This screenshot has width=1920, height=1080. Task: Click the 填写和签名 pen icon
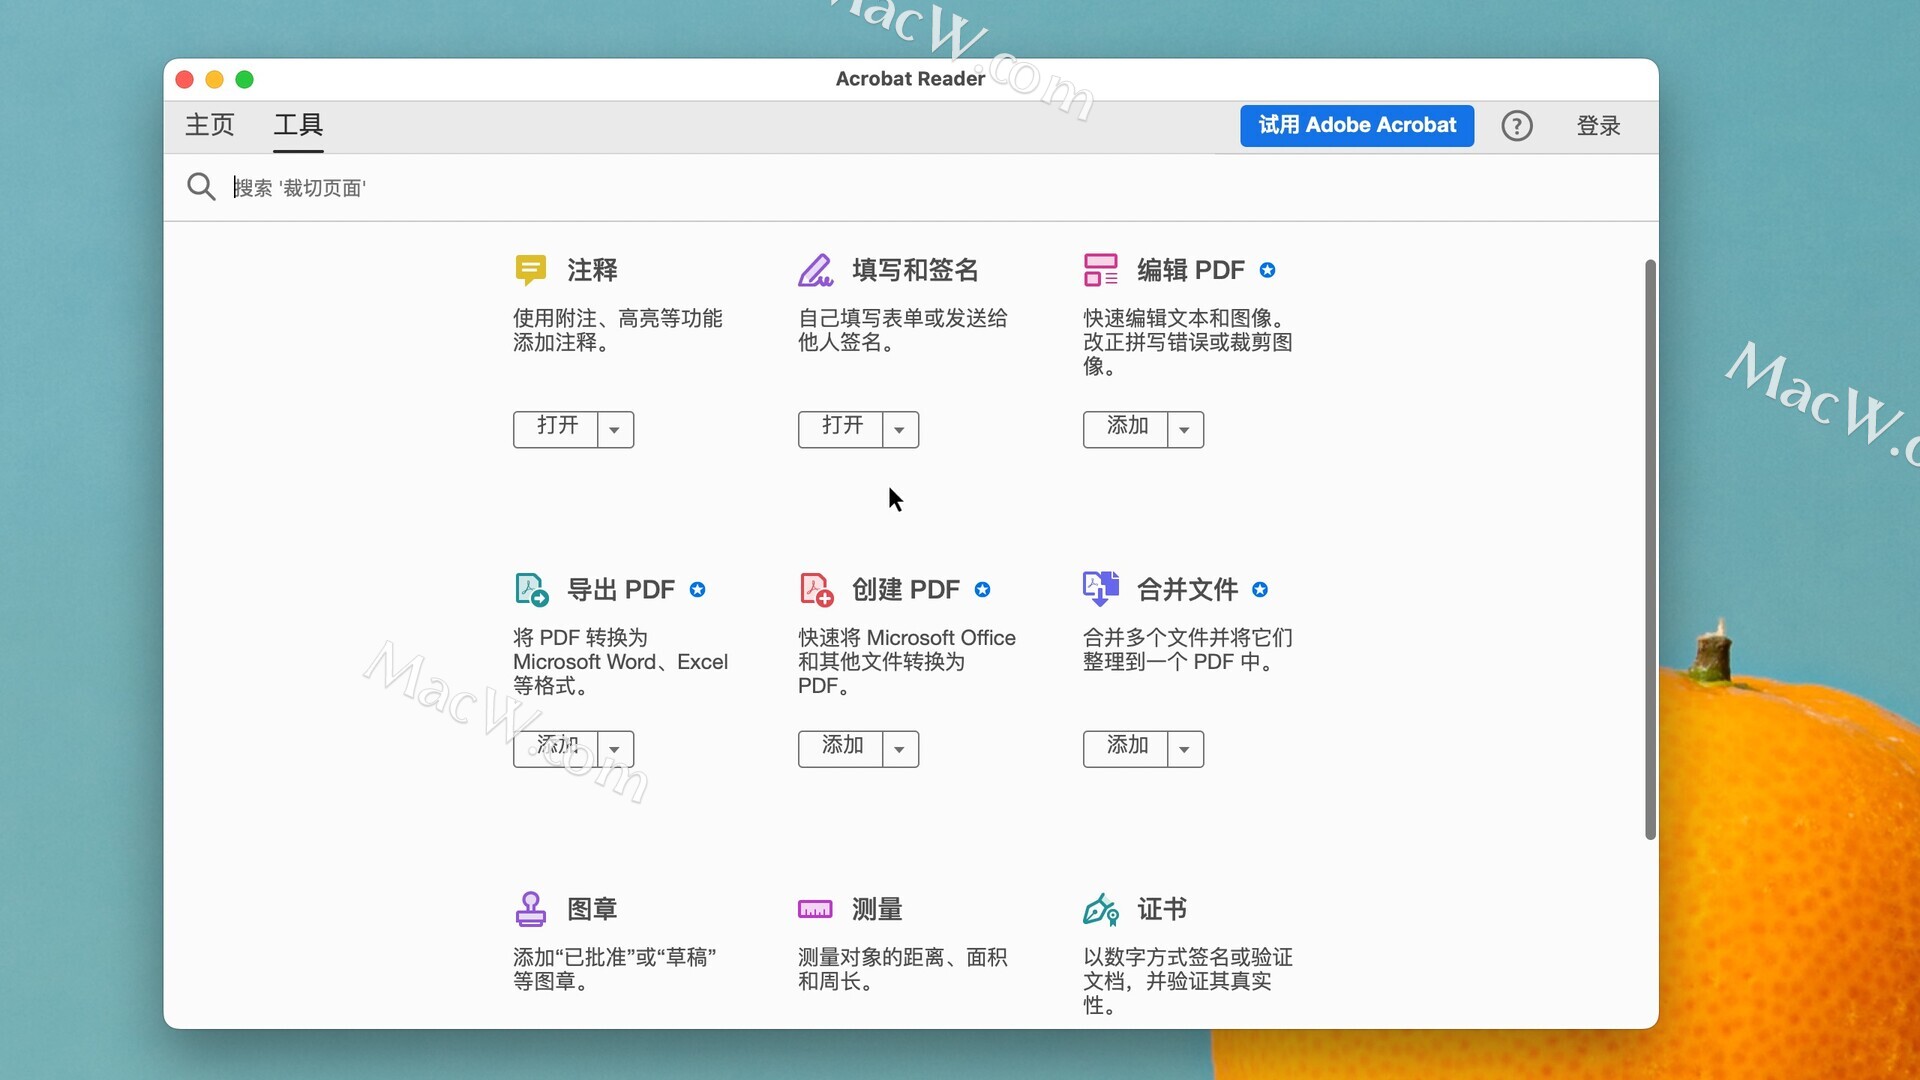tap(815, 270)
